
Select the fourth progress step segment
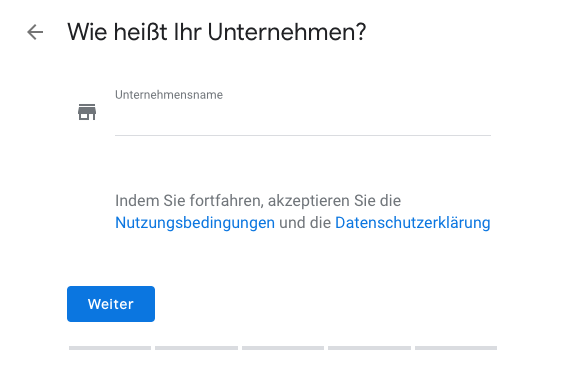pos(369,348)
